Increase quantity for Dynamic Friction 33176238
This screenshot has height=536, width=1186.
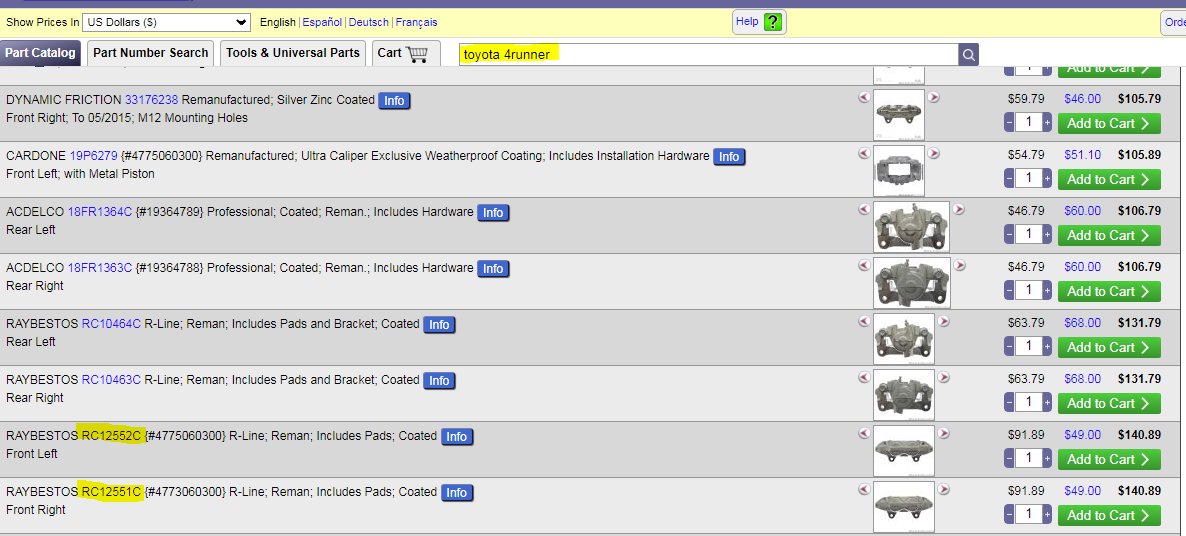click(1047, 122)
